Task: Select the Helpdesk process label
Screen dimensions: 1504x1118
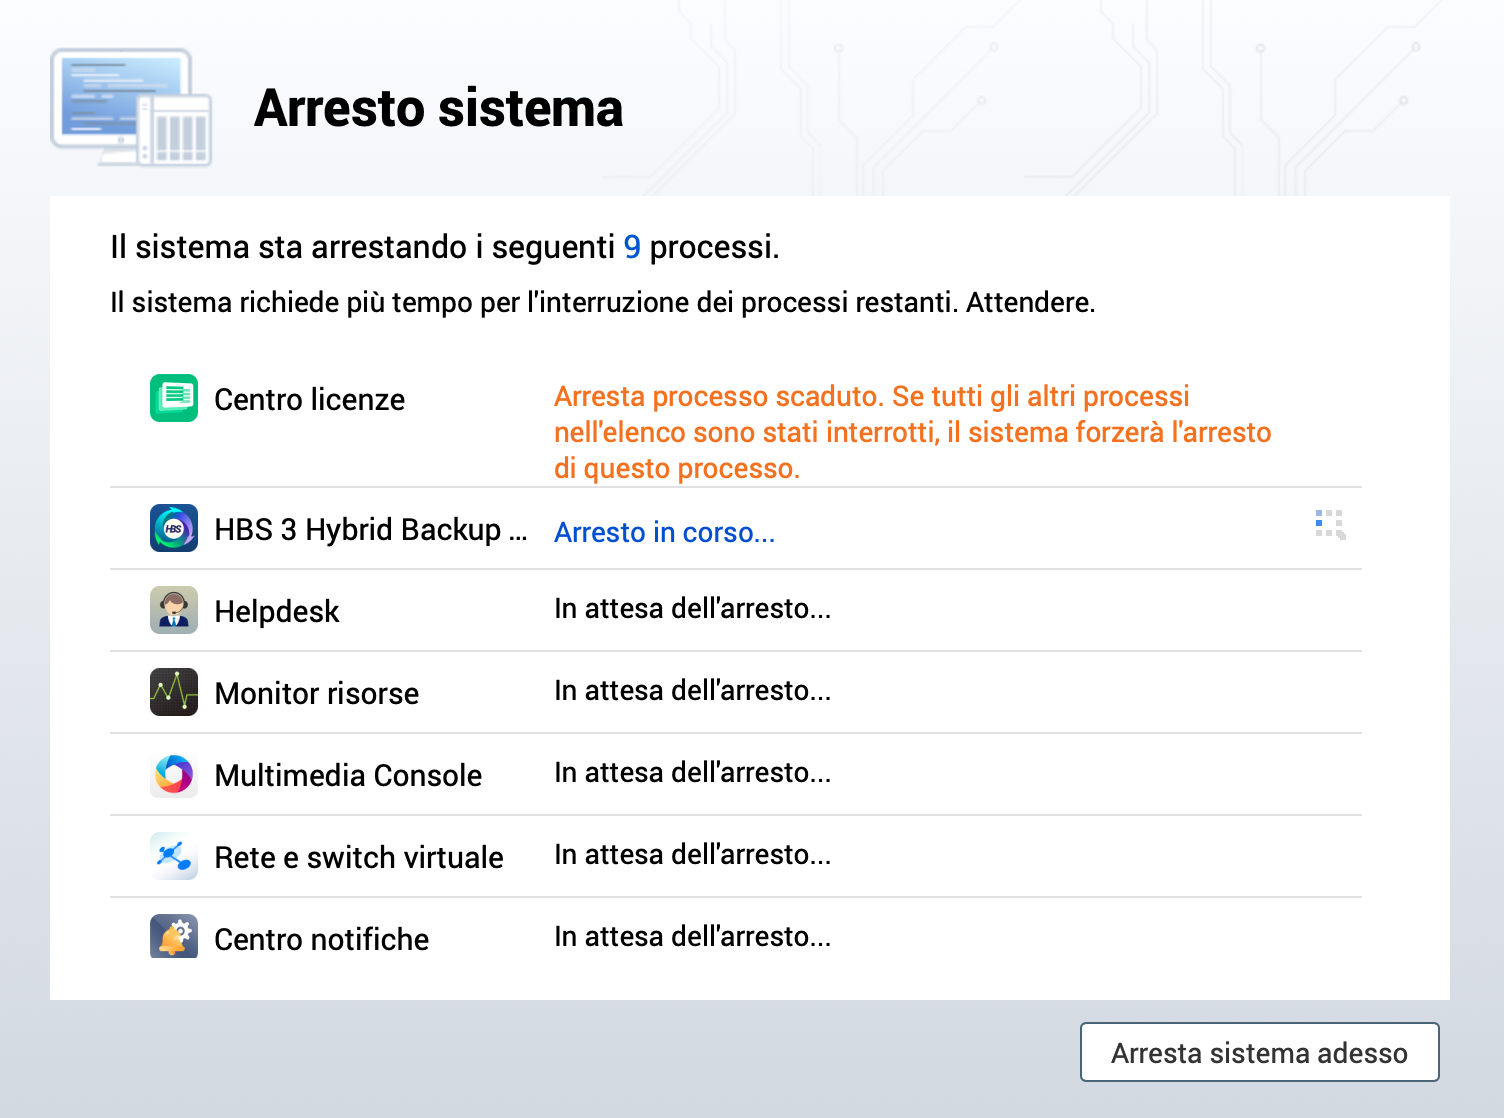Action: 277,612
